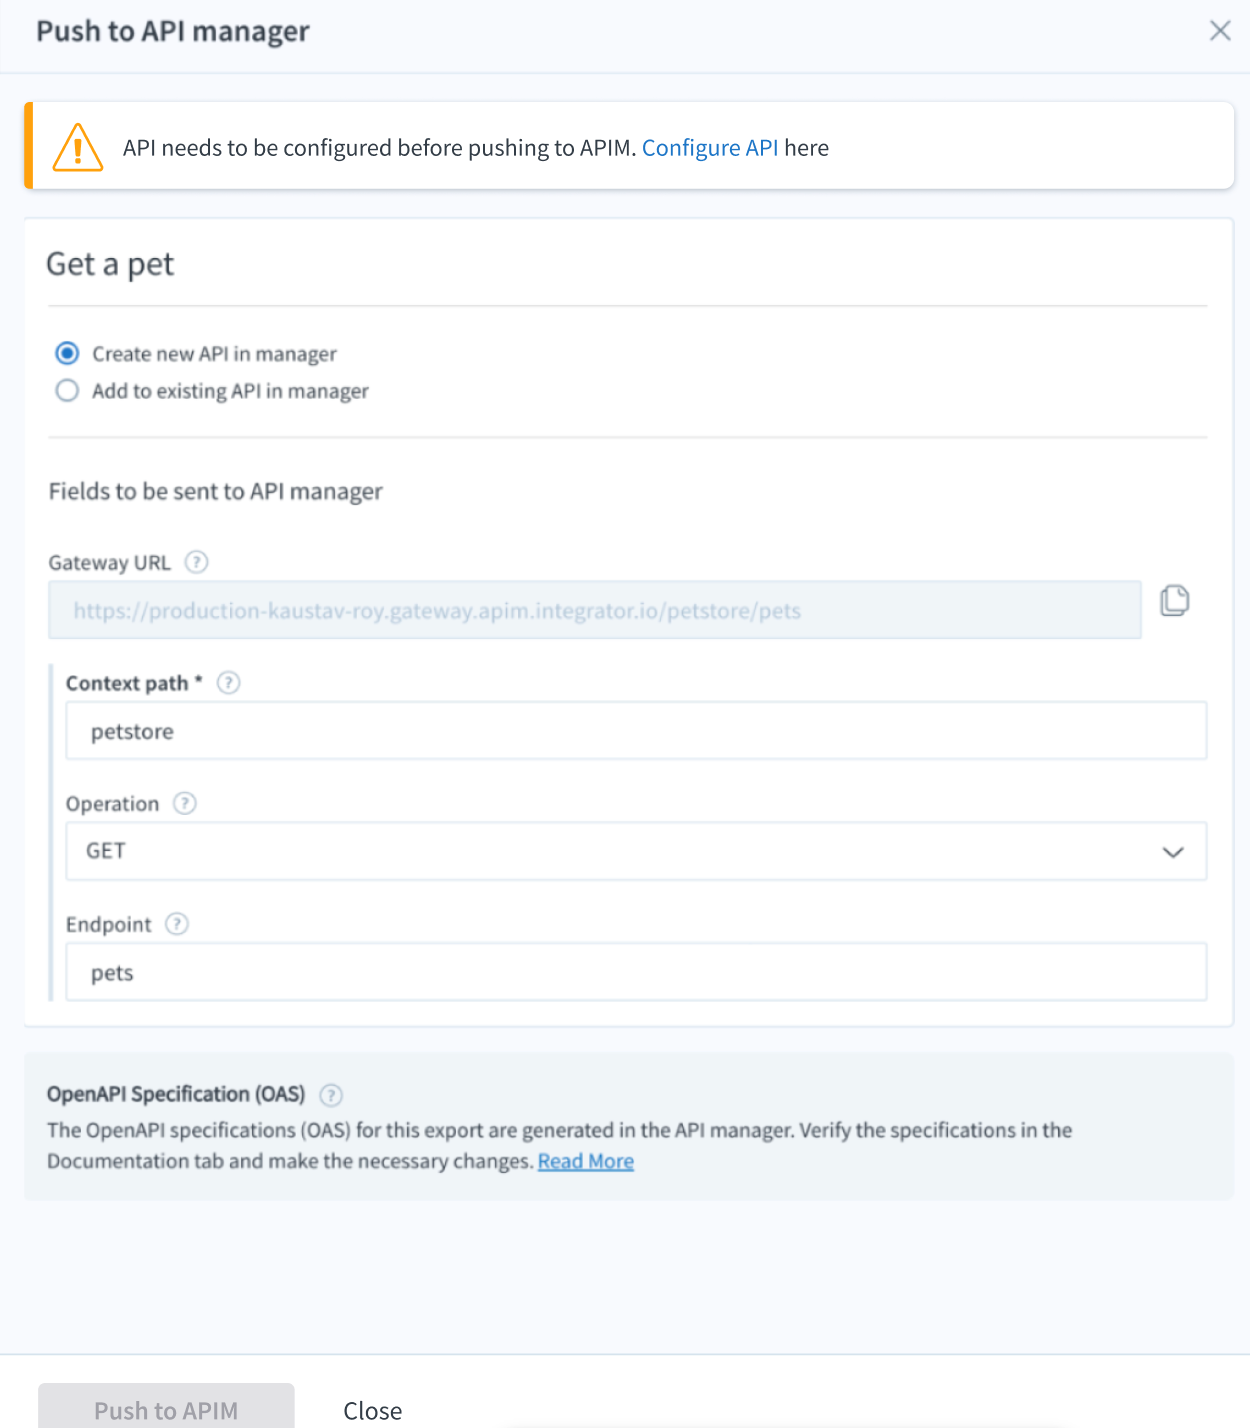The width and height of the screenshot is (1250, 1428).
Task: Select Add to existing API in manager
Action: (67, 390)
